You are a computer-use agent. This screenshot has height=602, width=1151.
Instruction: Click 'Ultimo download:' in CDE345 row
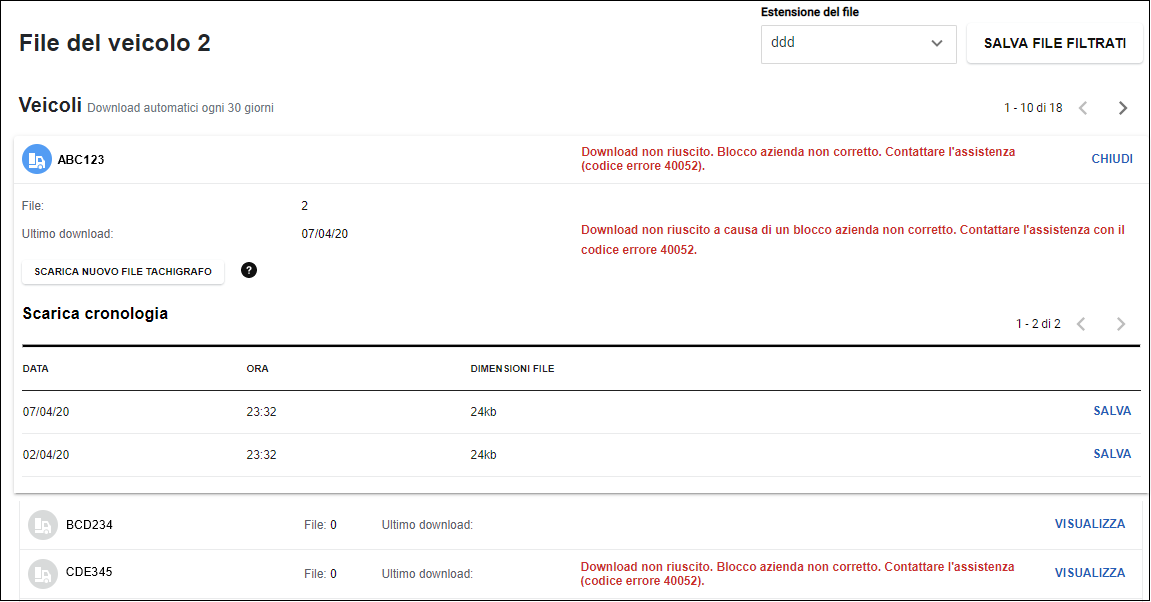[x=427, y=574]
